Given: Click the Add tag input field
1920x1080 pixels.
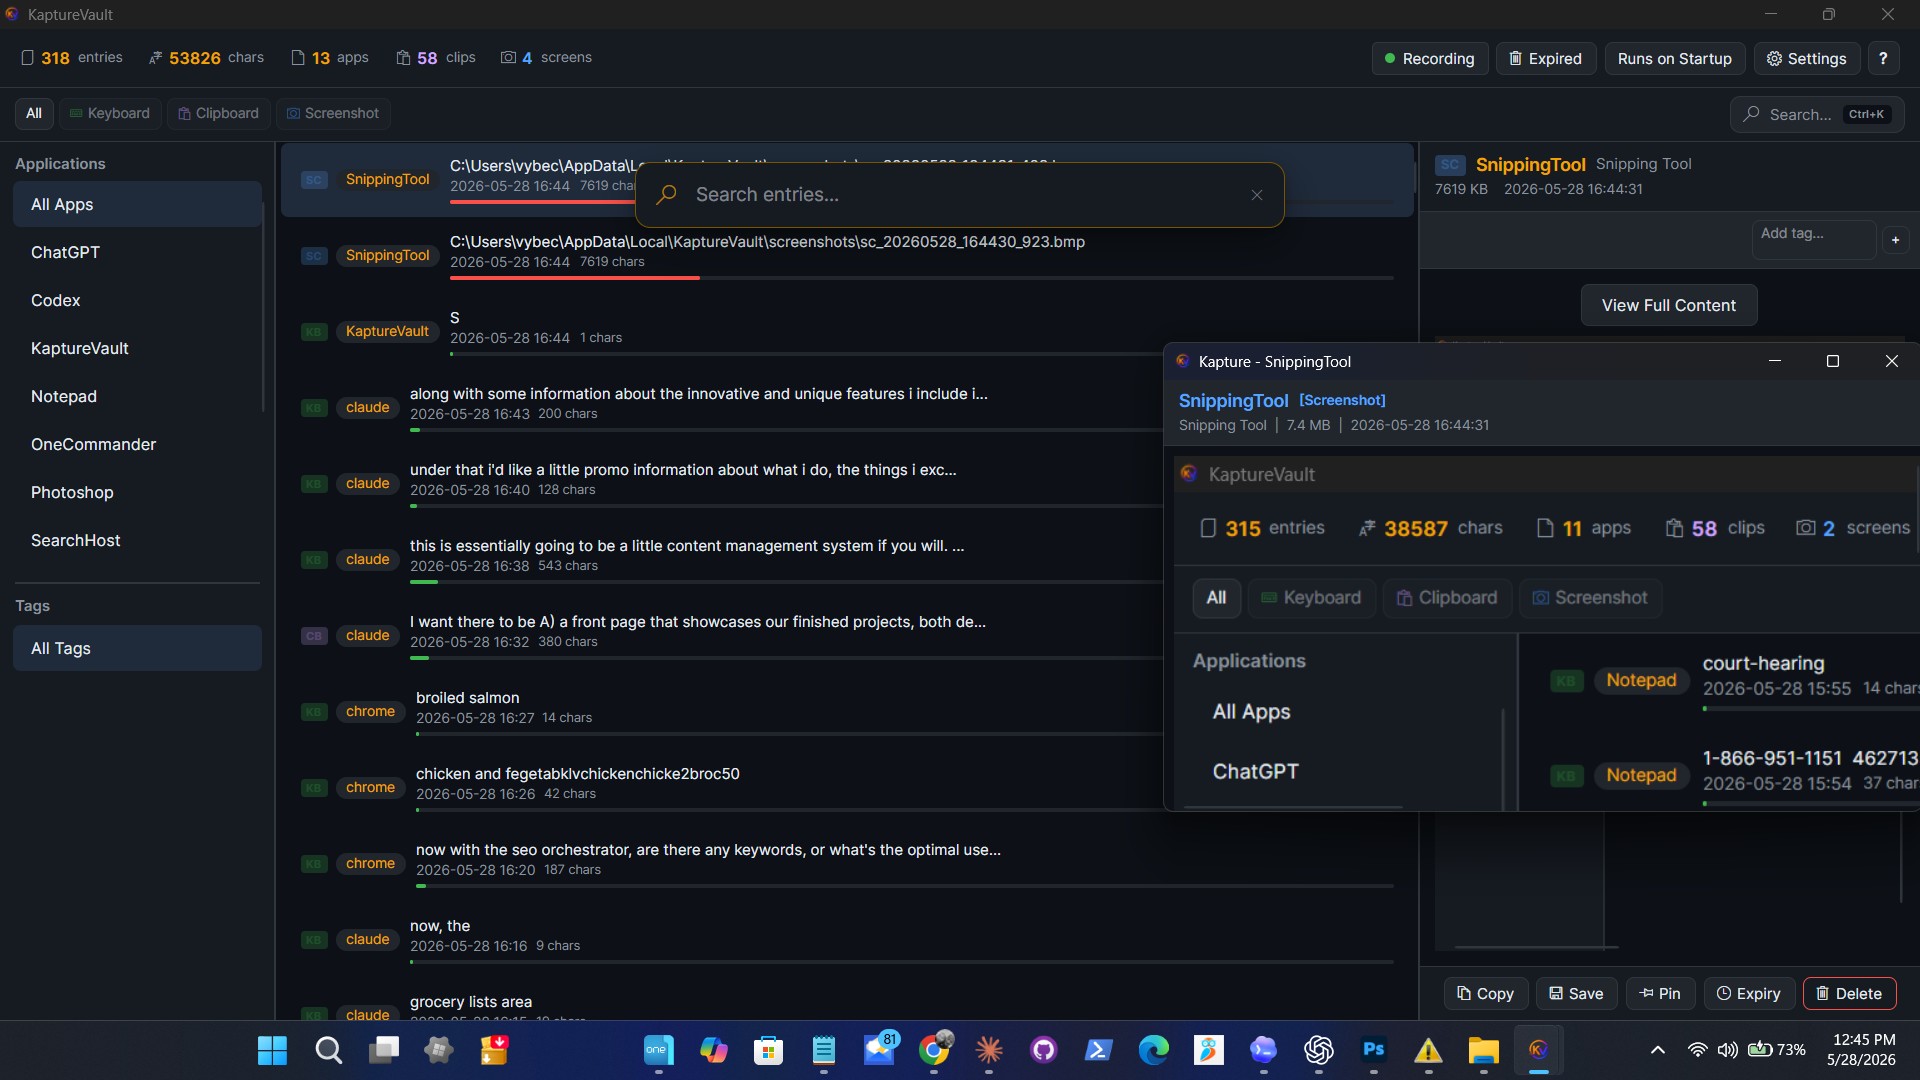Looking at the screenshot, I should tap(1813, 239).
